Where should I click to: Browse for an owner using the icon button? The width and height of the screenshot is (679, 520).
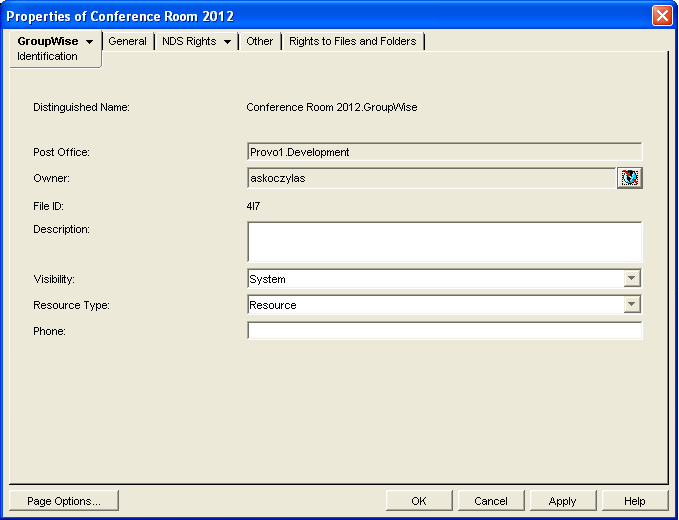tap(629, 178)
